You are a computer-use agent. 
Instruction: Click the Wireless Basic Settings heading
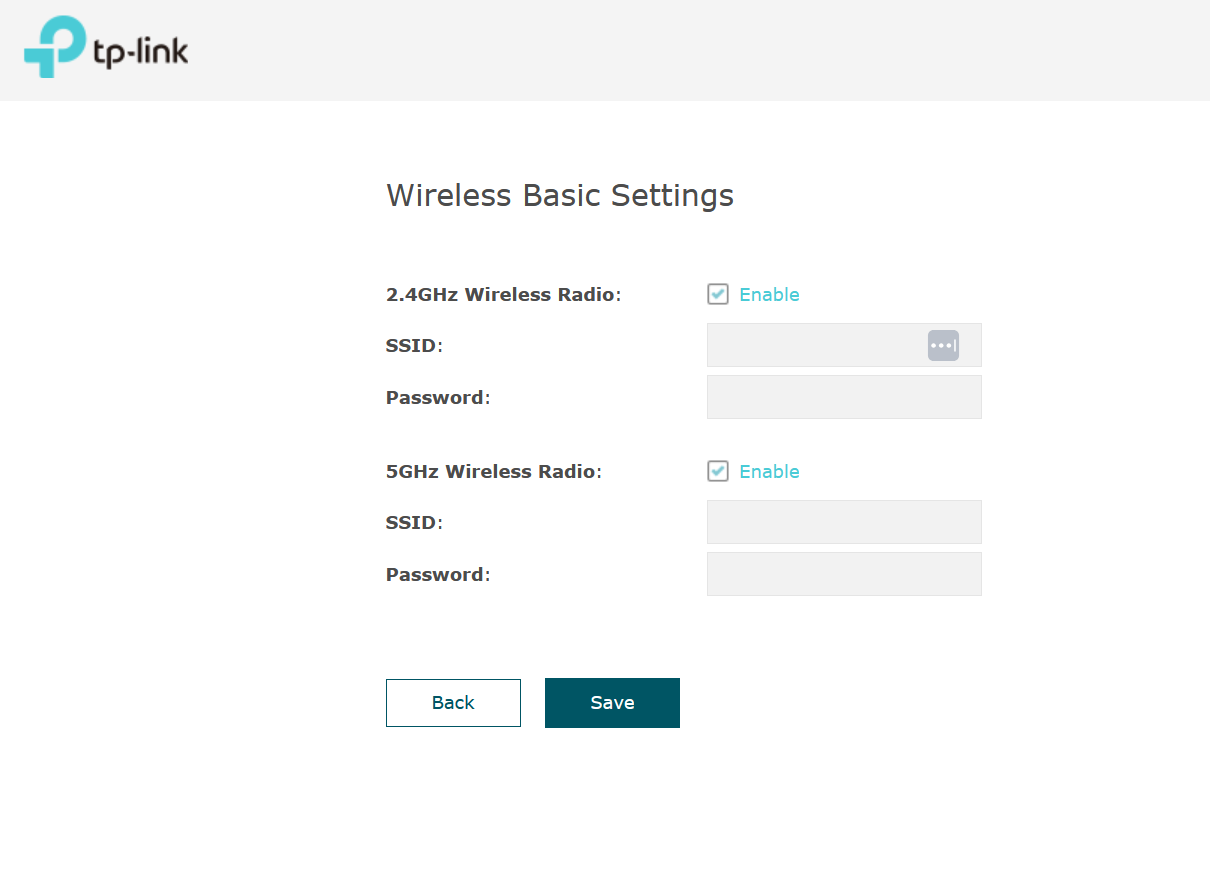click(560, 195)
